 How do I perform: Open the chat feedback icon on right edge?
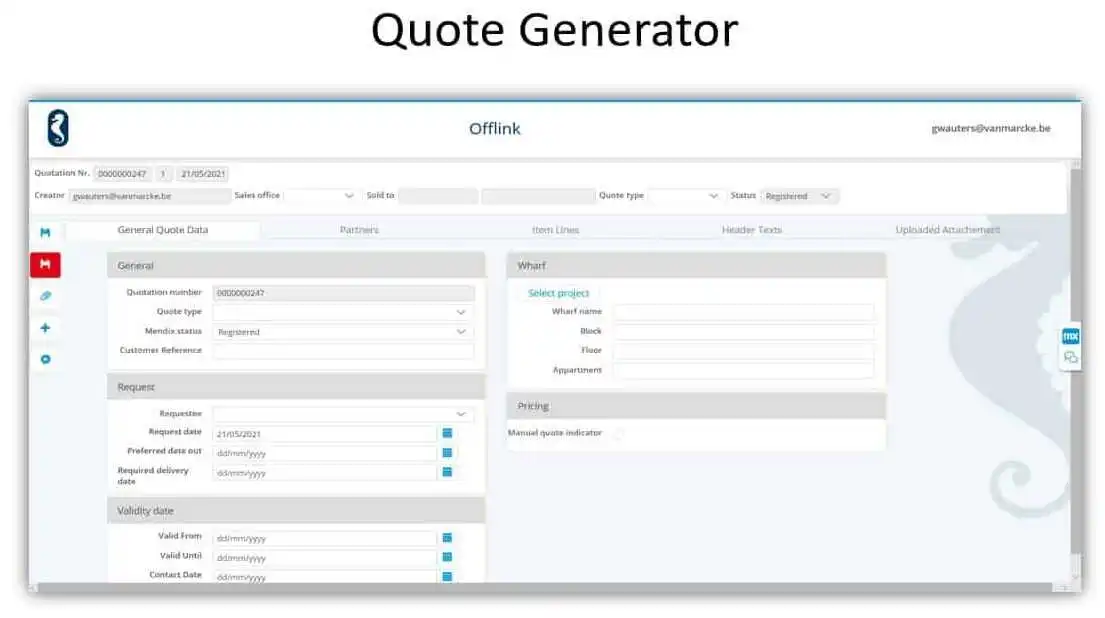click(1070, 358)
